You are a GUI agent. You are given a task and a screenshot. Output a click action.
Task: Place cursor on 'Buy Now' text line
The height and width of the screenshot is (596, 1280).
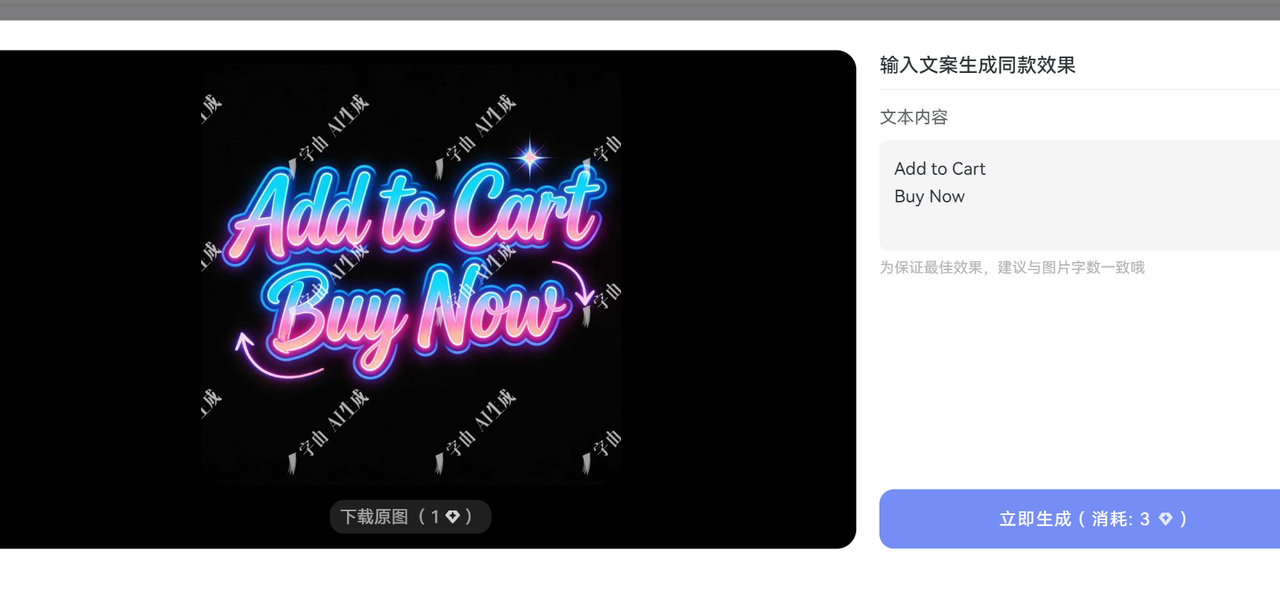click(x=929, y=197)
